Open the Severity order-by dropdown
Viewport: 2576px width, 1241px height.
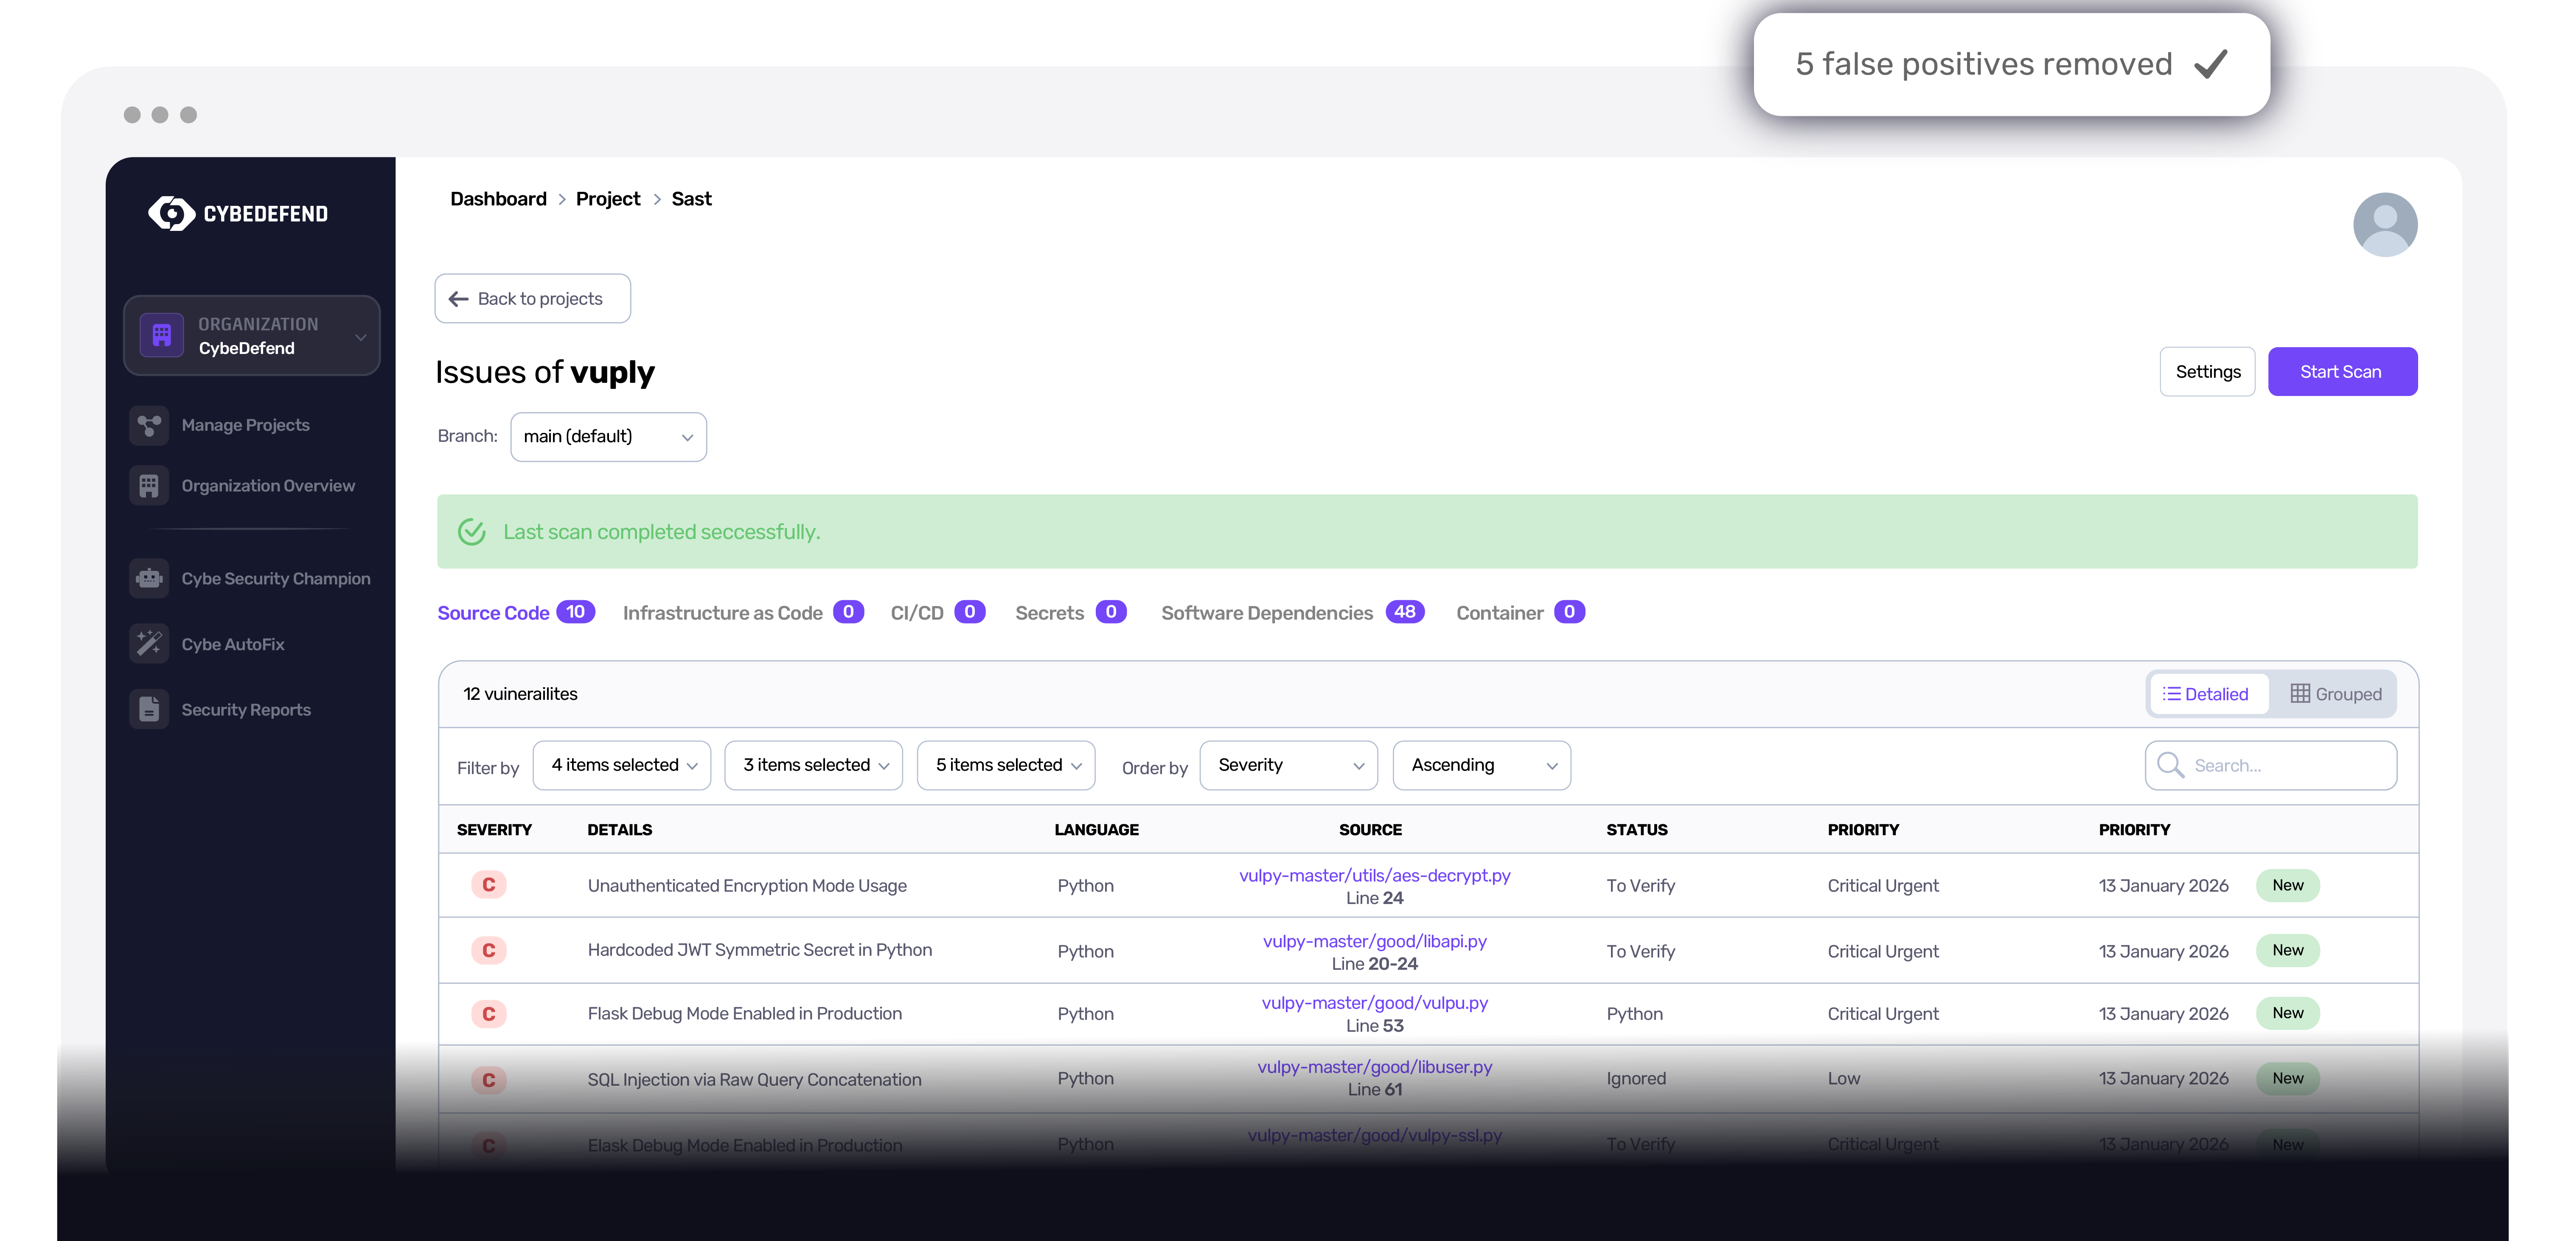pyautogui.click(x=1288, y=766)
